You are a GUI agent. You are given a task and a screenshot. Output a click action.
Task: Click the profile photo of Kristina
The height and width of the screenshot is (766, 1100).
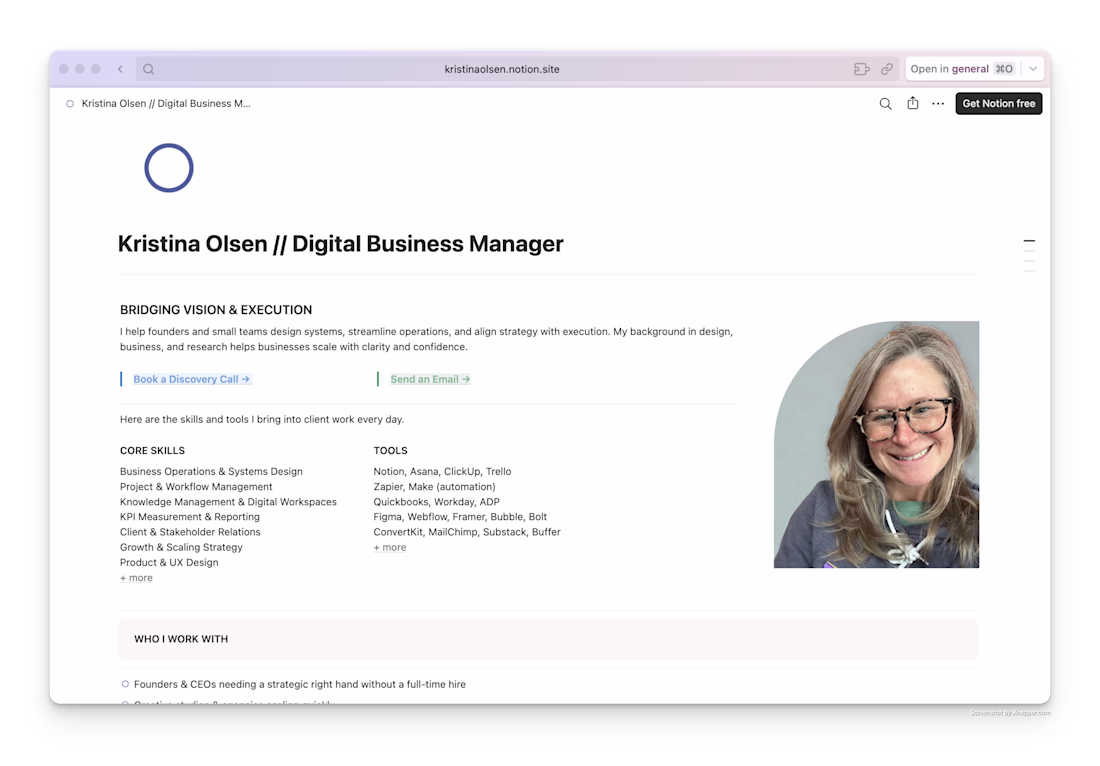tap(876, 445)
